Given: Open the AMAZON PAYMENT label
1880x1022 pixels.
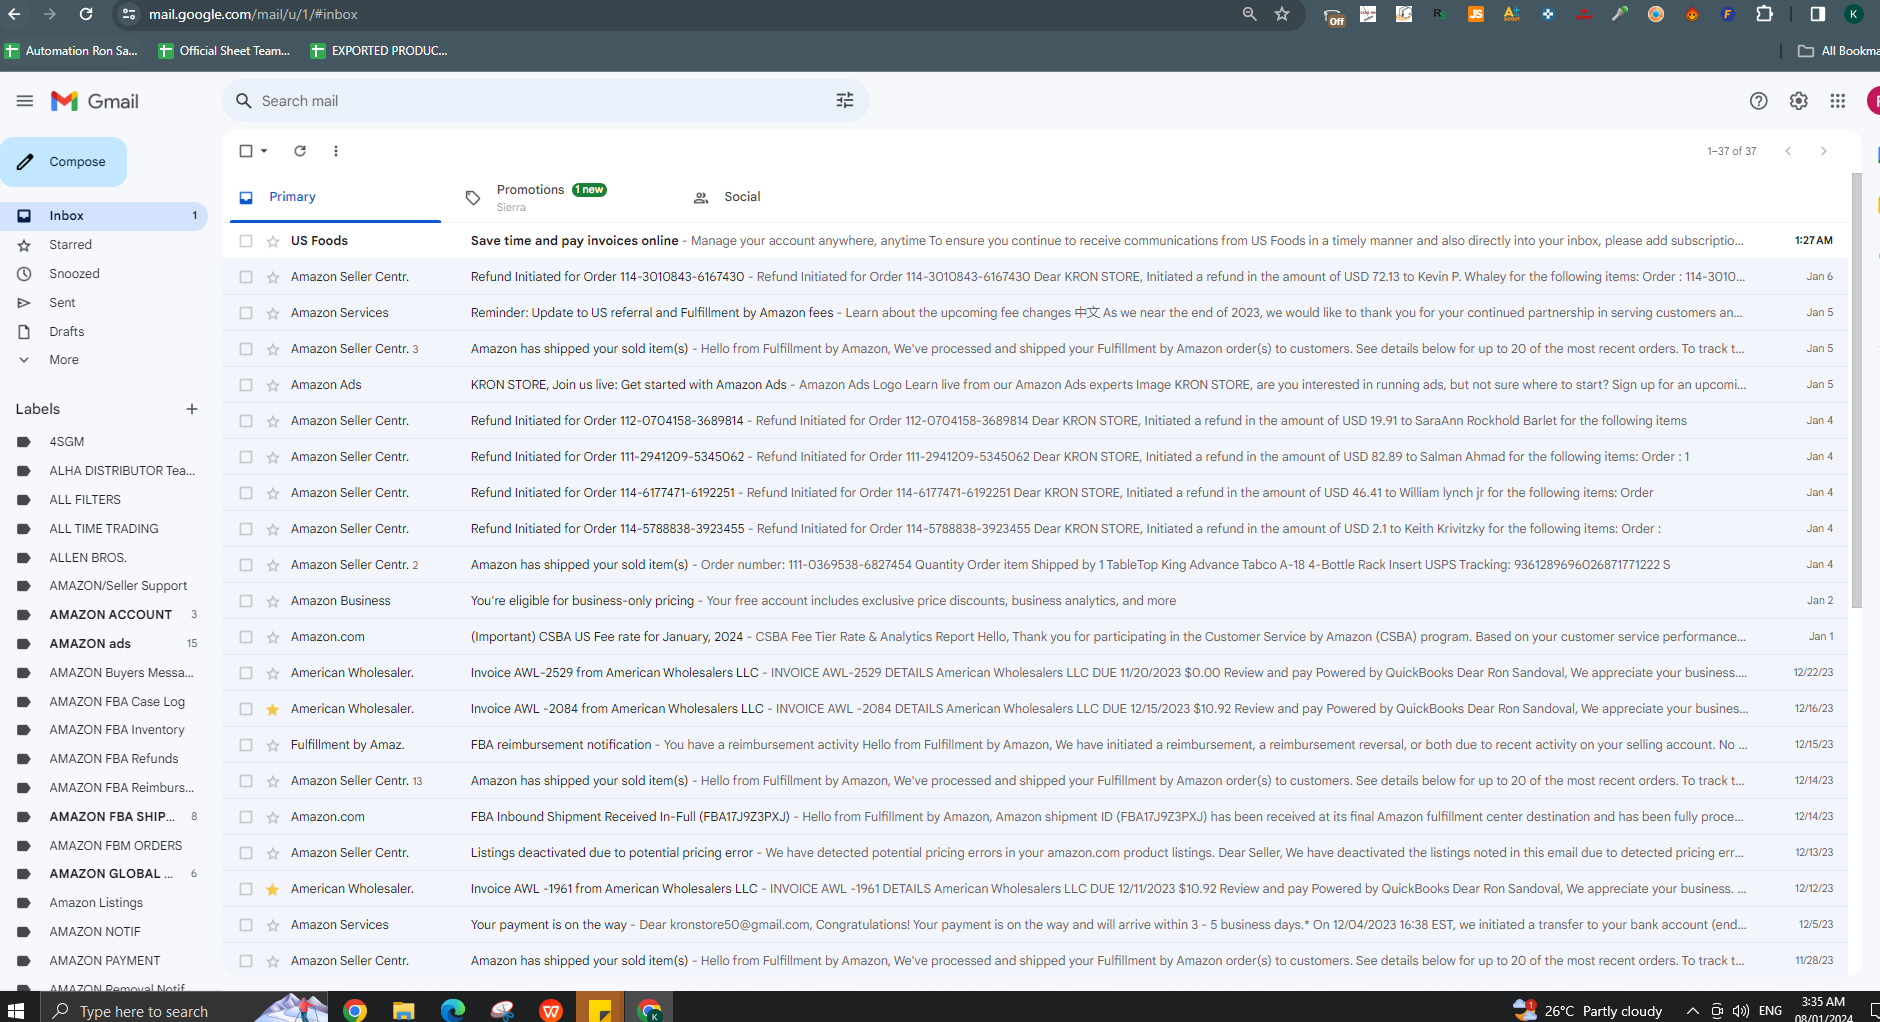Looking at the screenshot, I should (104, 961).
